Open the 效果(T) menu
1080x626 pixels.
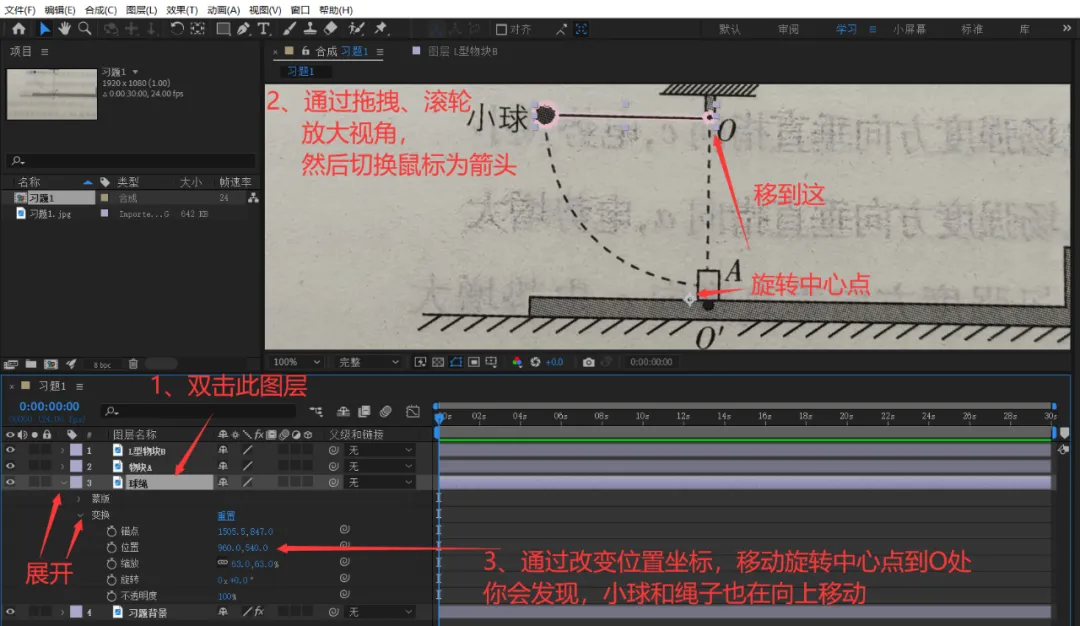(x=182, y=10)
